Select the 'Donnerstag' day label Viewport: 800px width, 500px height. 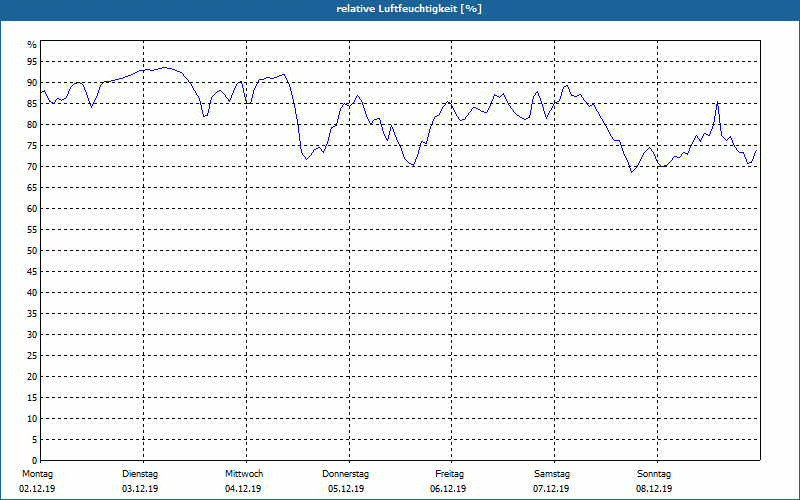[345, 474]
